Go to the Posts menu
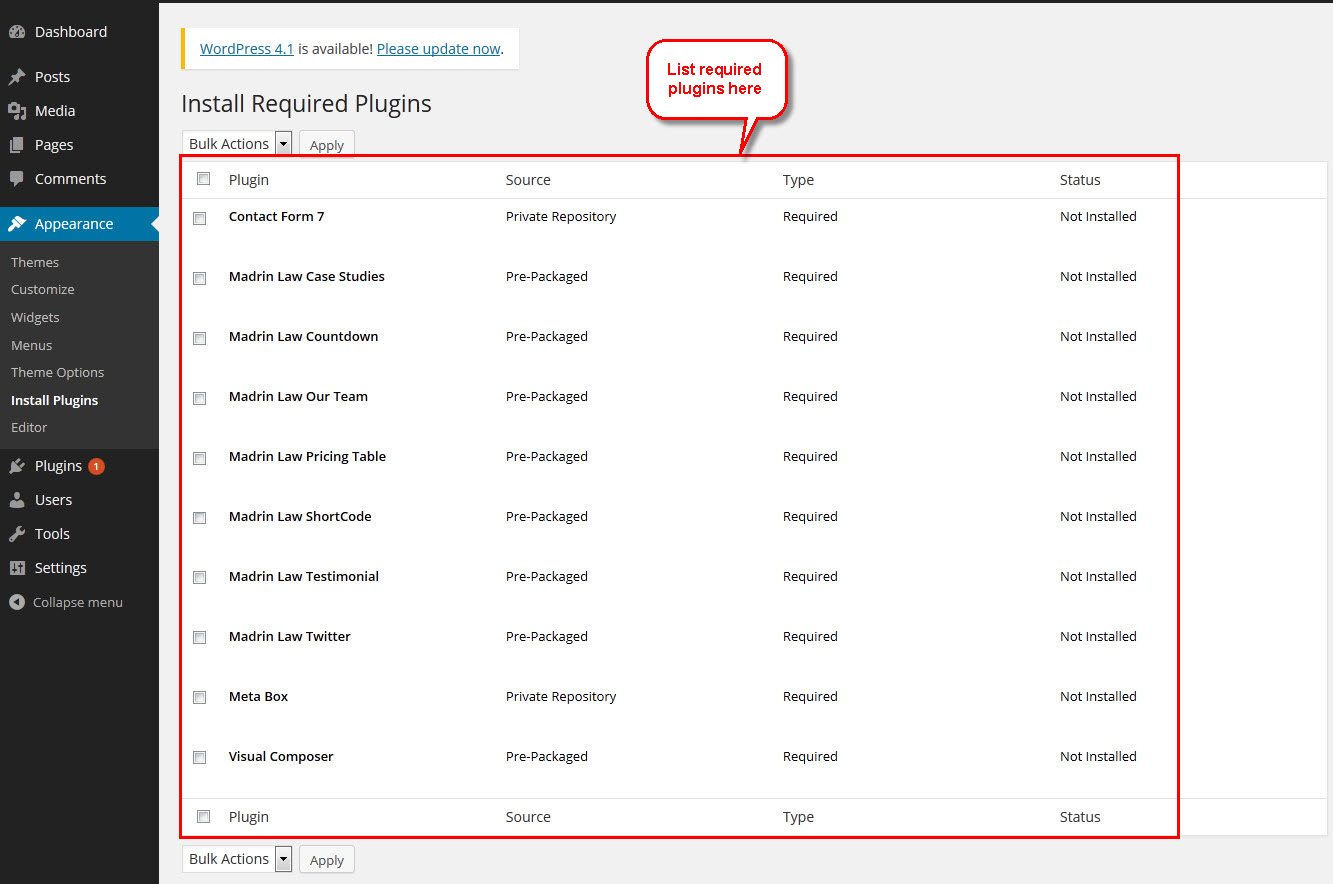The image size is (1333, 884). (x=52, y=77)
